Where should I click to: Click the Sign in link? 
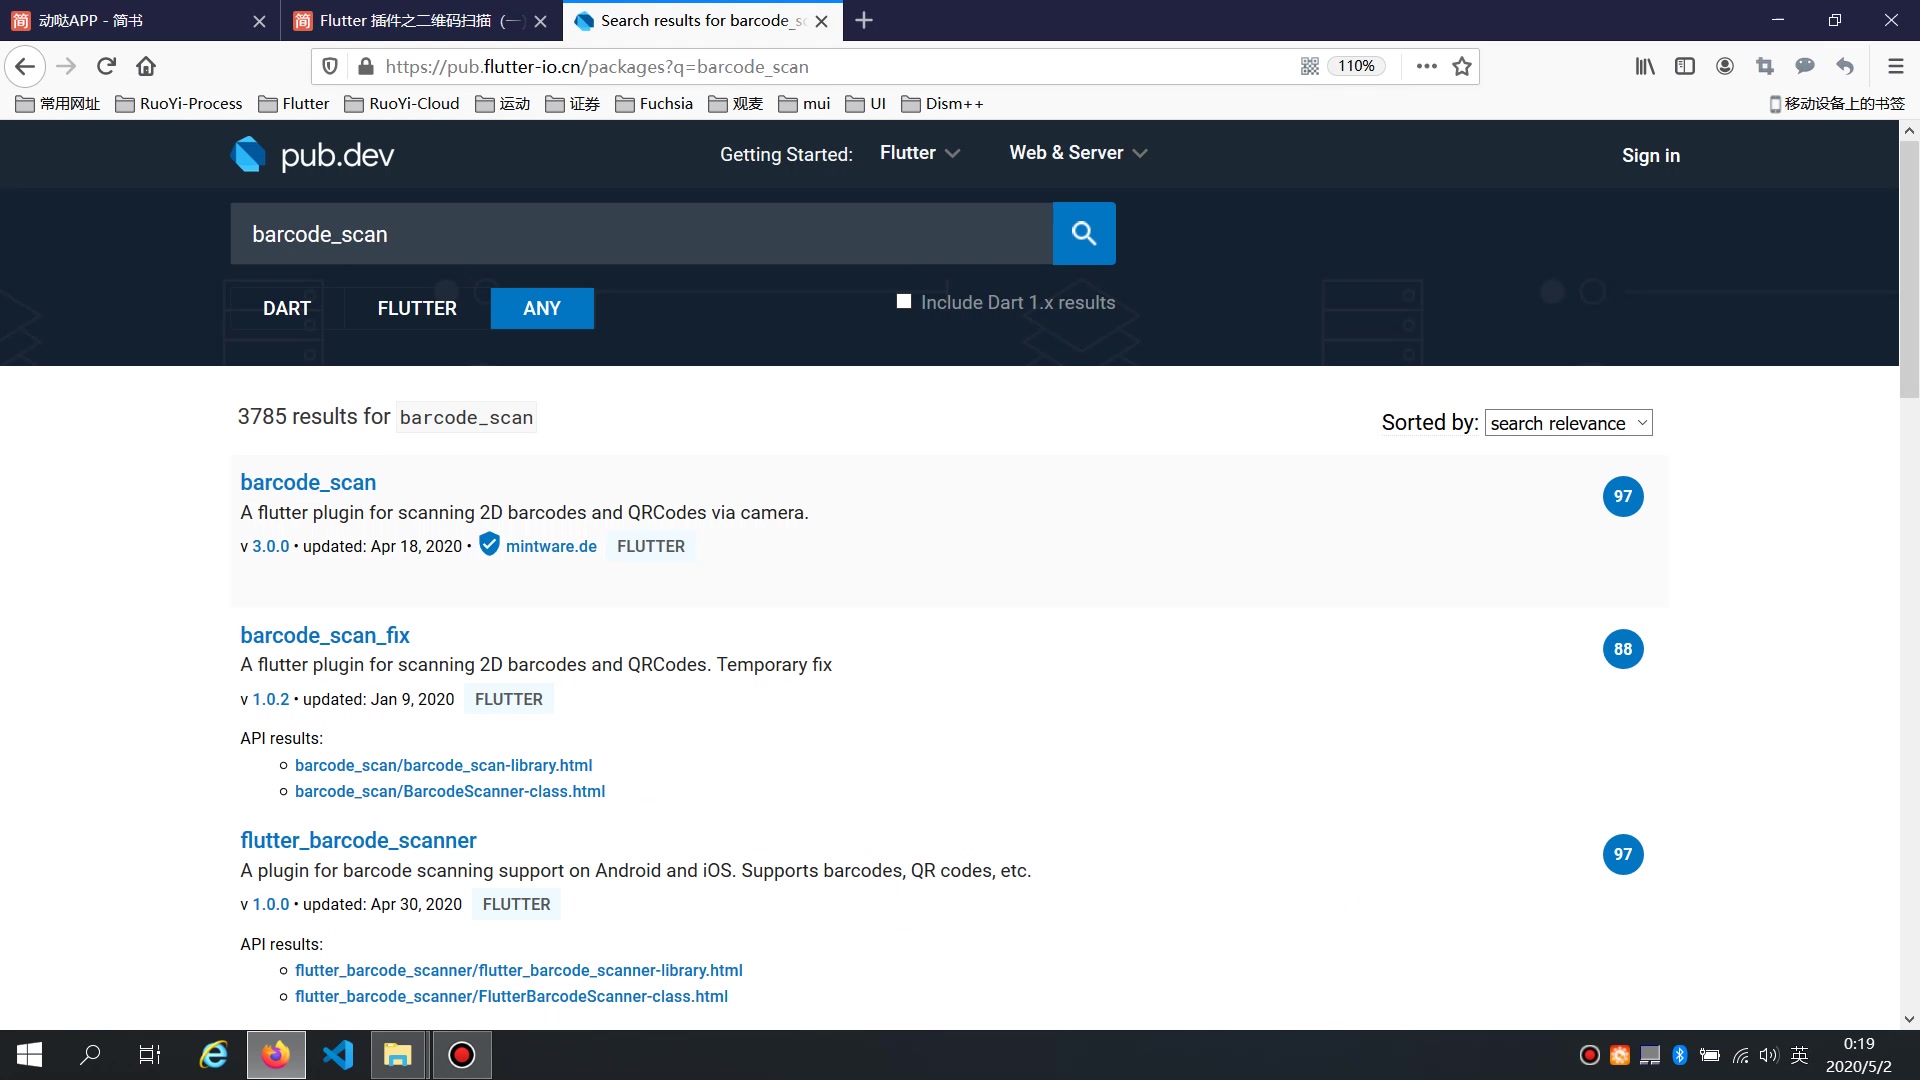(1650, 155)
